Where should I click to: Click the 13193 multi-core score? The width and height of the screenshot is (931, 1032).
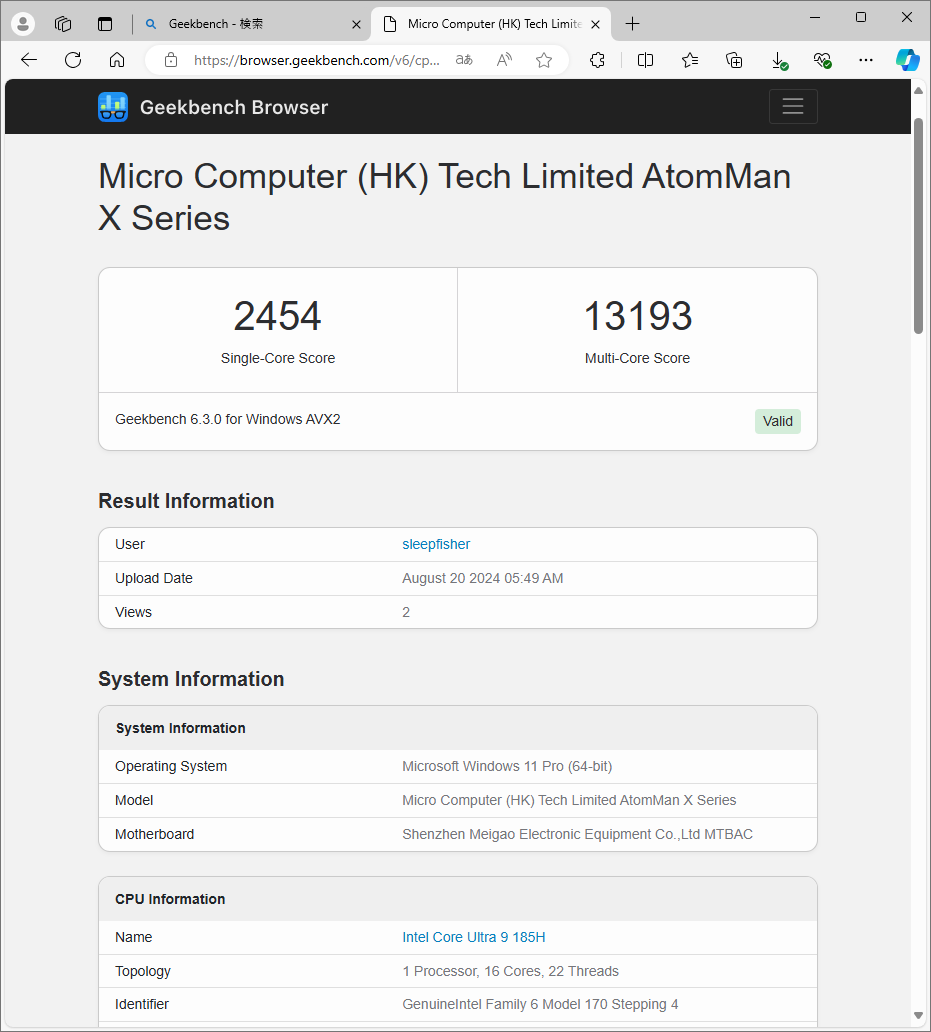(x=638, y=316)
